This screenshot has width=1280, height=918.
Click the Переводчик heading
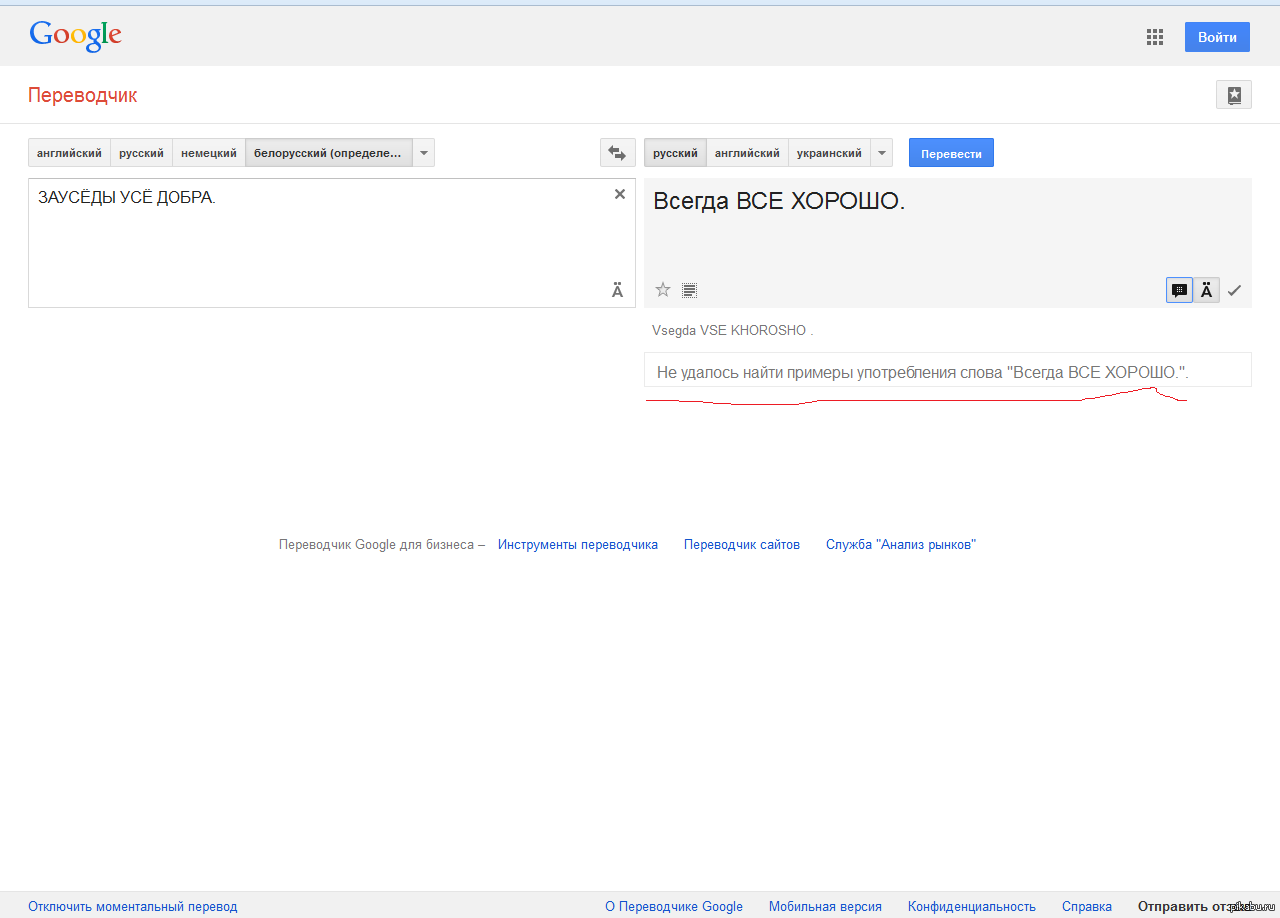[x=82, y=96]
